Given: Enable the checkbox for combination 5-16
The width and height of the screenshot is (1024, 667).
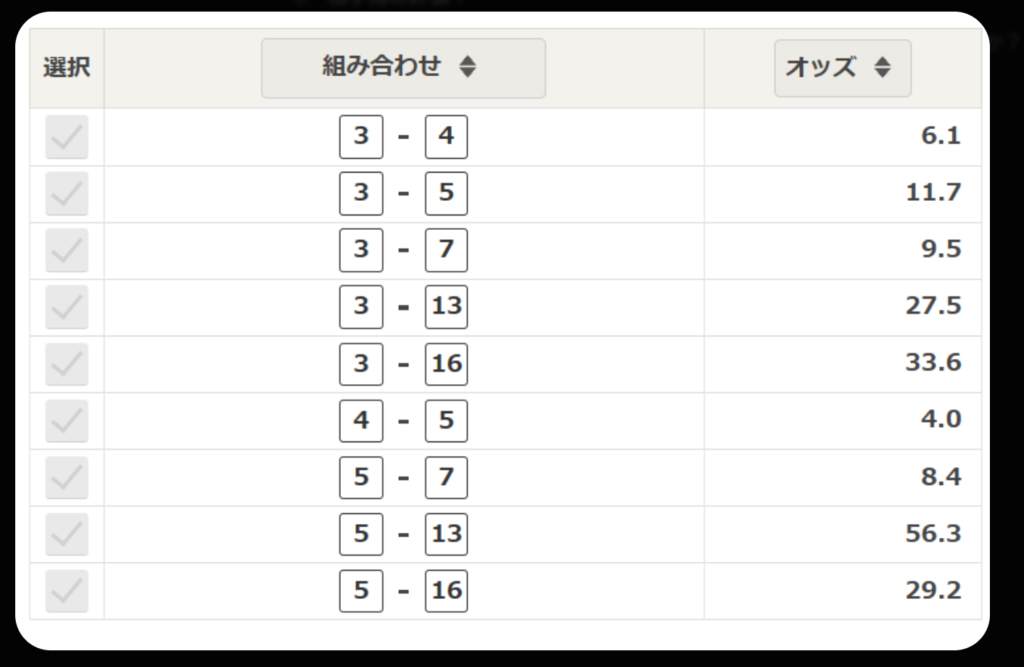Looking at the screenshot, I should (x=66, y=591).
